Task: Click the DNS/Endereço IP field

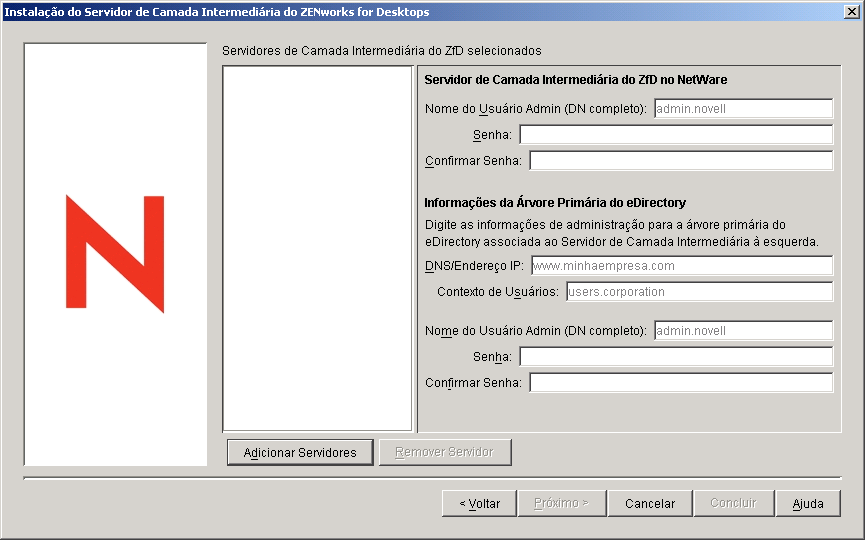Action: coord(682,265)
